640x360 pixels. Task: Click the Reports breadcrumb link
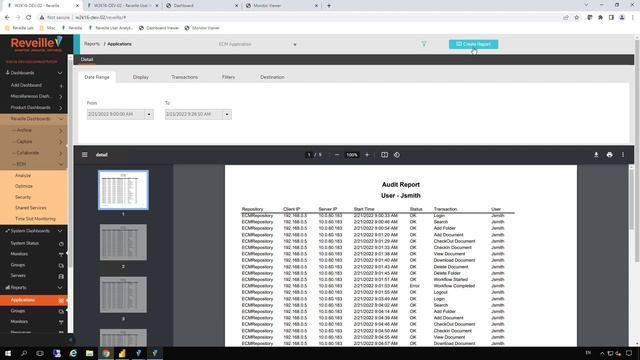(92, 44)
